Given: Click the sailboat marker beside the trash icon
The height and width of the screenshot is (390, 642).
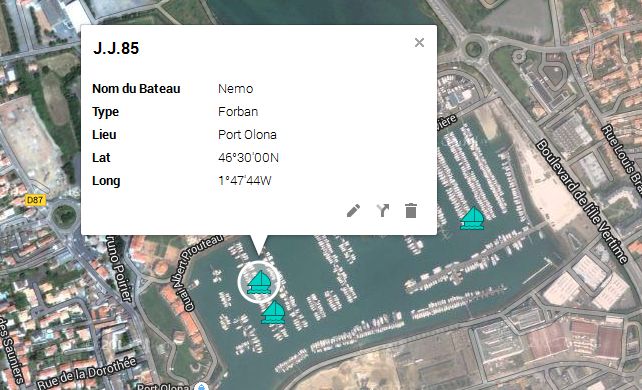Looking at the screenshot, I should (472, 218).
